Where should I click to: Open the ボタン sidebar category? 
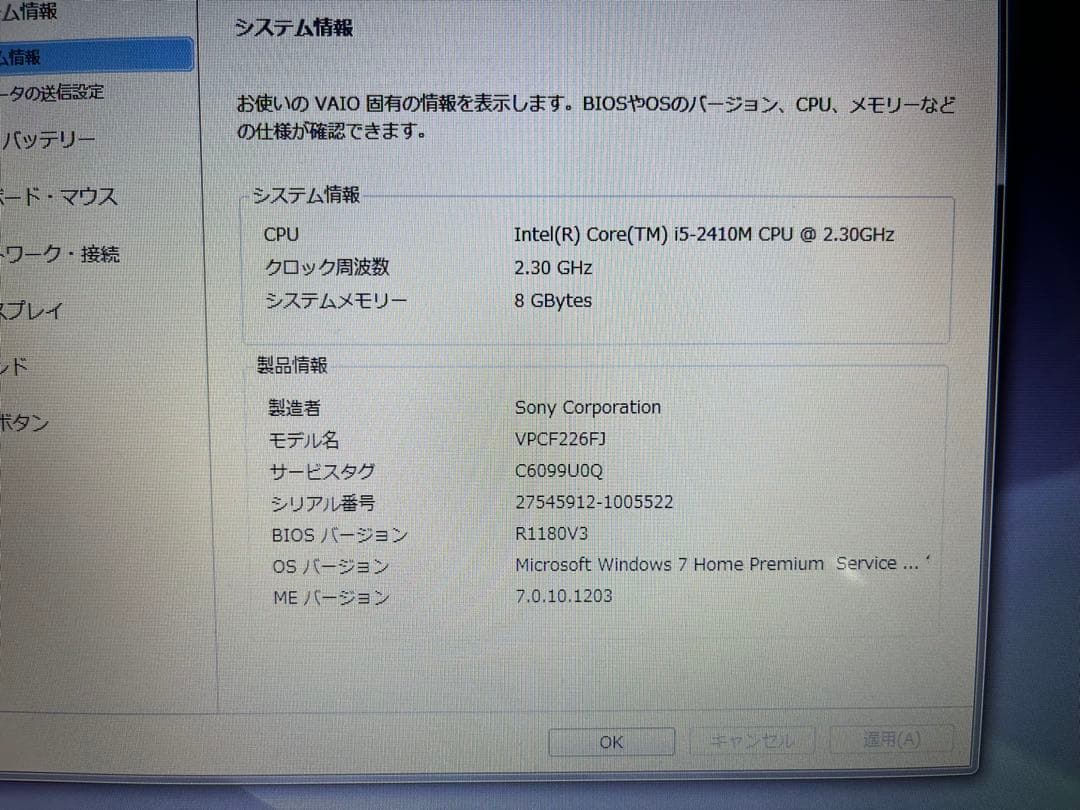tap(24, 422)
